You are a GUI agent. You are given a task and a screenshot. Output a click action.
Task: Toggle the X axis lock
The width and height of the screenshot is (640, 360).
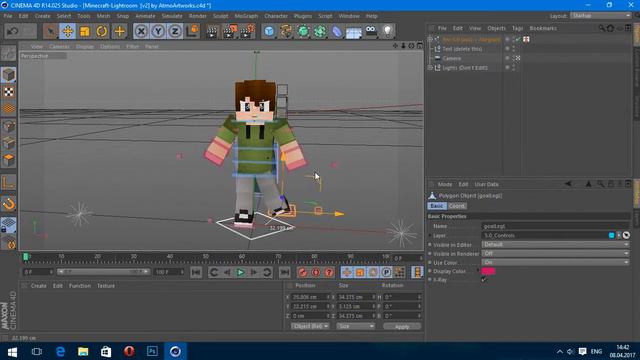pos(141,31)
